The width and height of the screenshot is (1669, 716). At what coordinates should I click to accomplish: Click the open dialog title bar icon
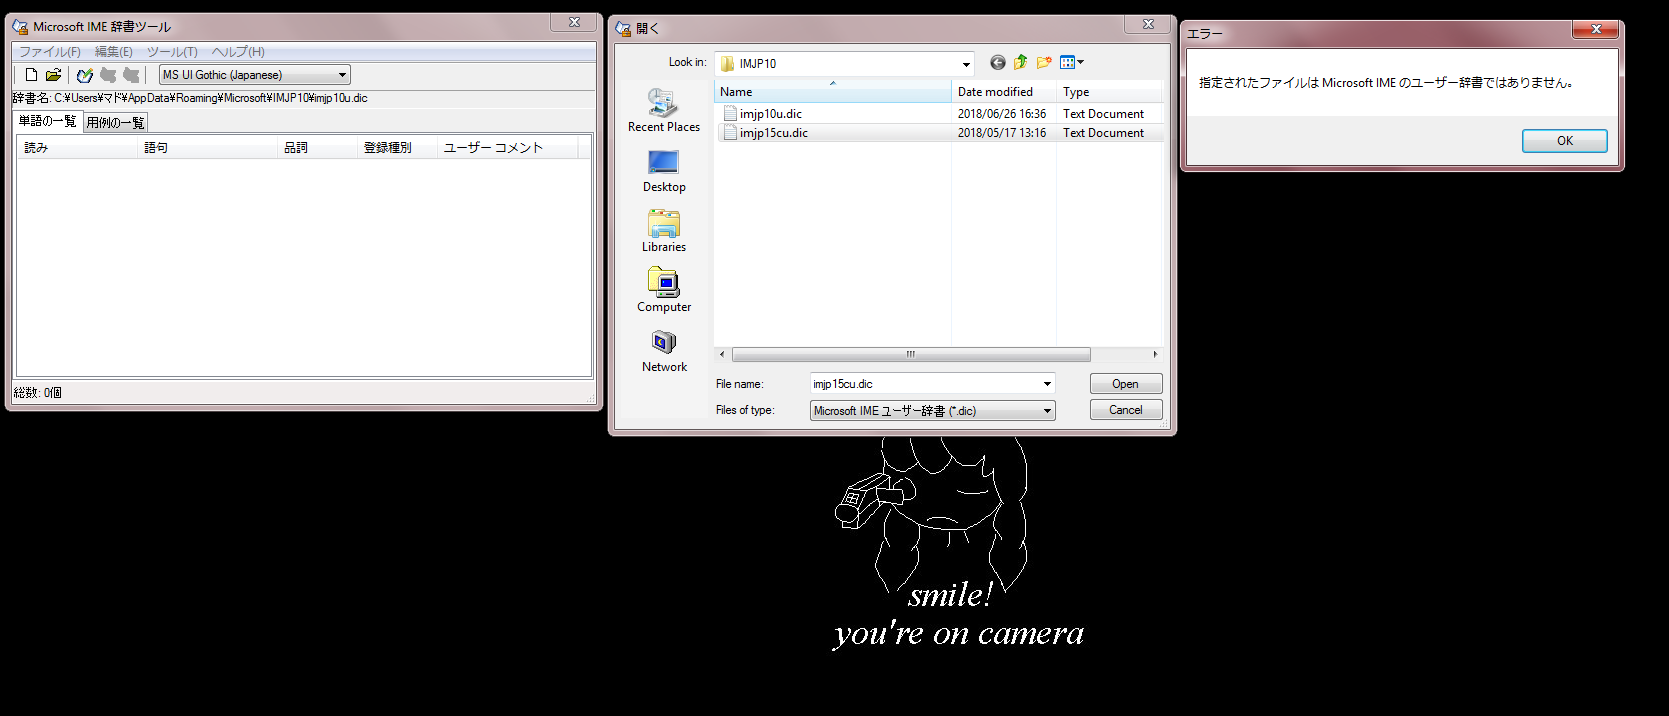624,29
